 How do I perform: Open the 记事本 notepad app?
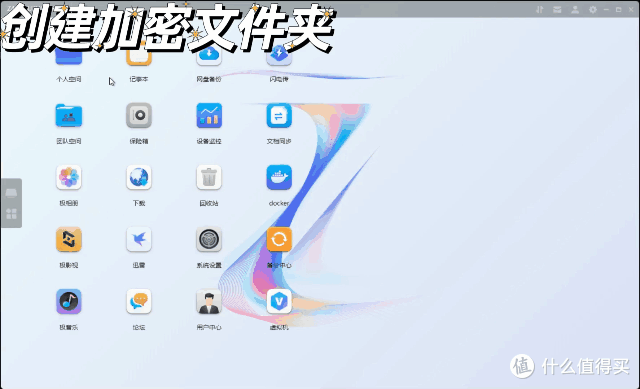click(139, 55)
